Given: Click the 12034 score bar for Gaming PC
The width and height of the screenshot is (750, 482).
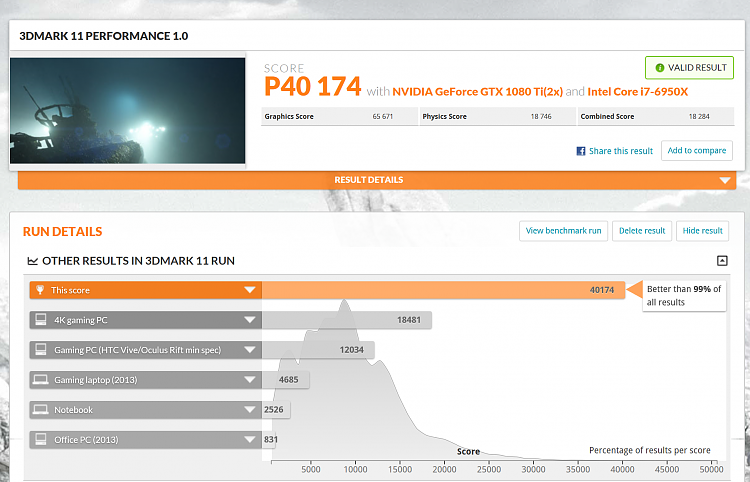Looking at the screenshot, I should [x=318, y=350].
